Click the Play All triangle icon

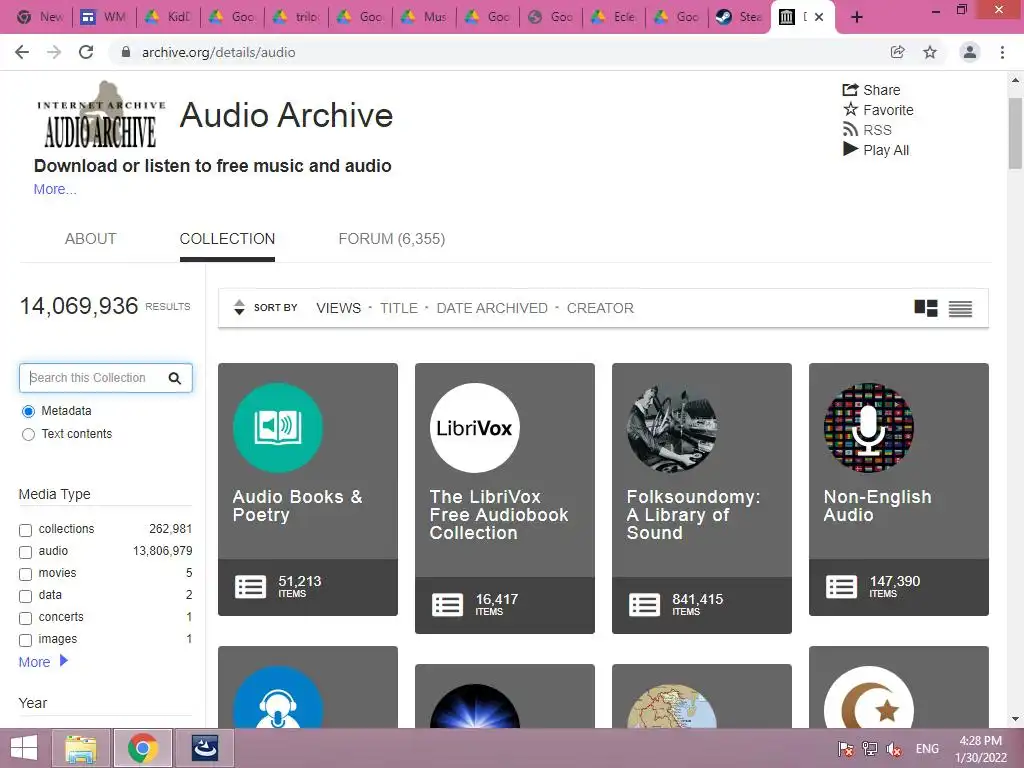850,149
